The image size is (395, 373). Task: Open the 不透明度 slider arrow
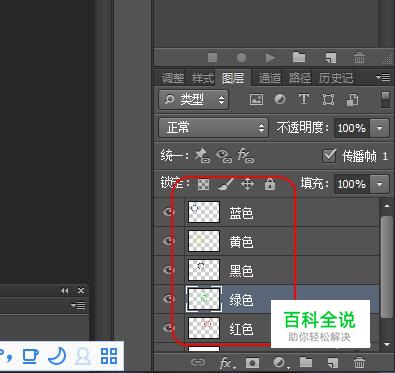pos(379,128)
